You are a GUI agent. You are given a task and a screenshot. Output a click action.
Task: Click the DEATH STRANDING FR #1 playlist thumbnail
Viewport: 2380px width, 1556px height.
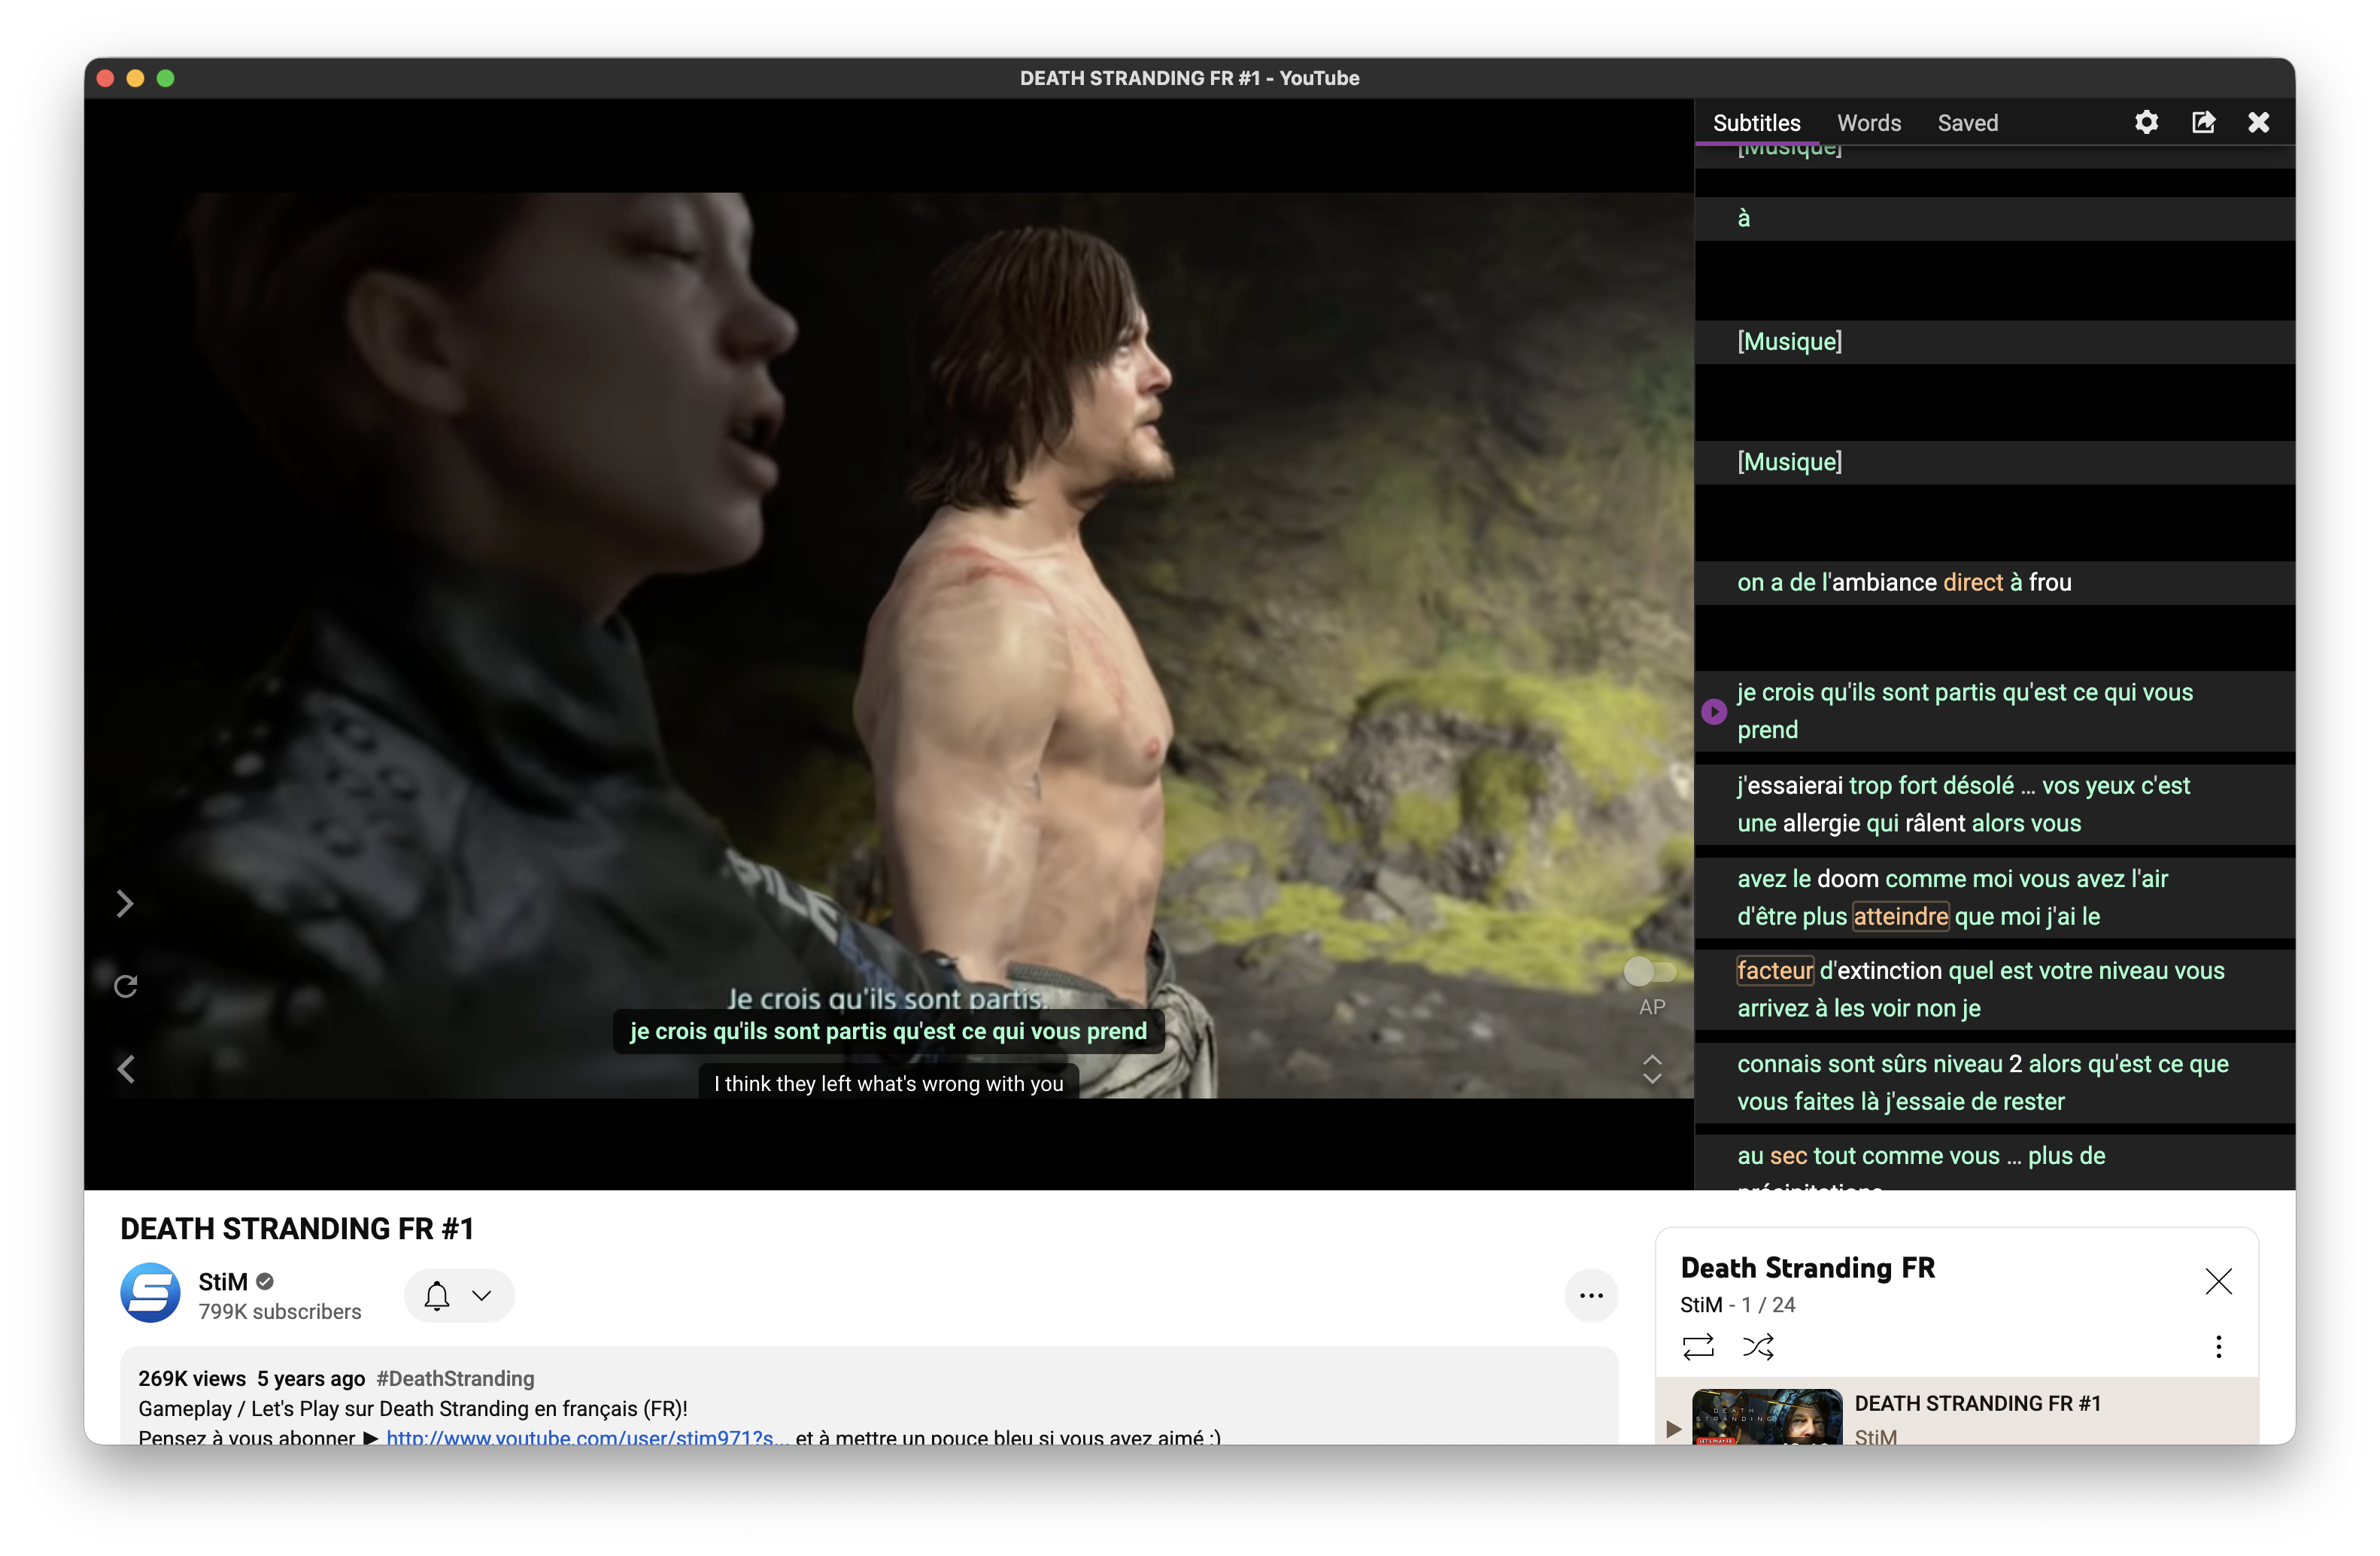tap(1766, 1416)
